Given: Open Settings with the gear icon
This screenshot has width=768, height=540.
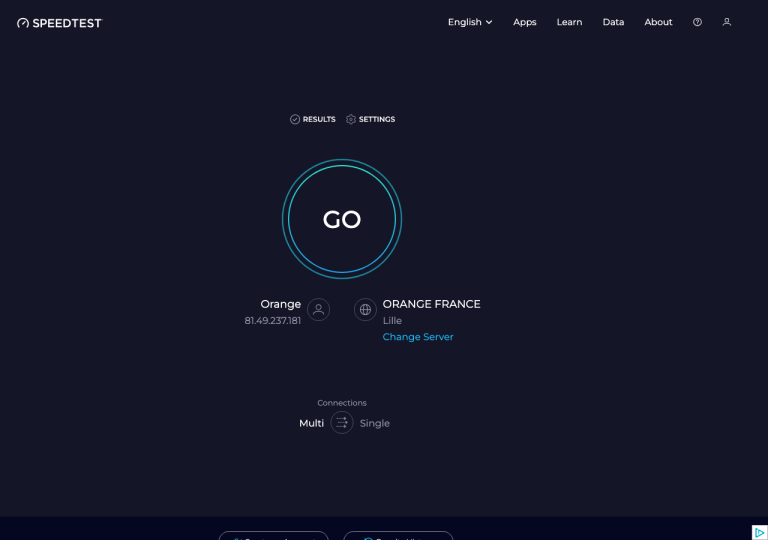Looking at the screenshot, I should tap(370, 119).
